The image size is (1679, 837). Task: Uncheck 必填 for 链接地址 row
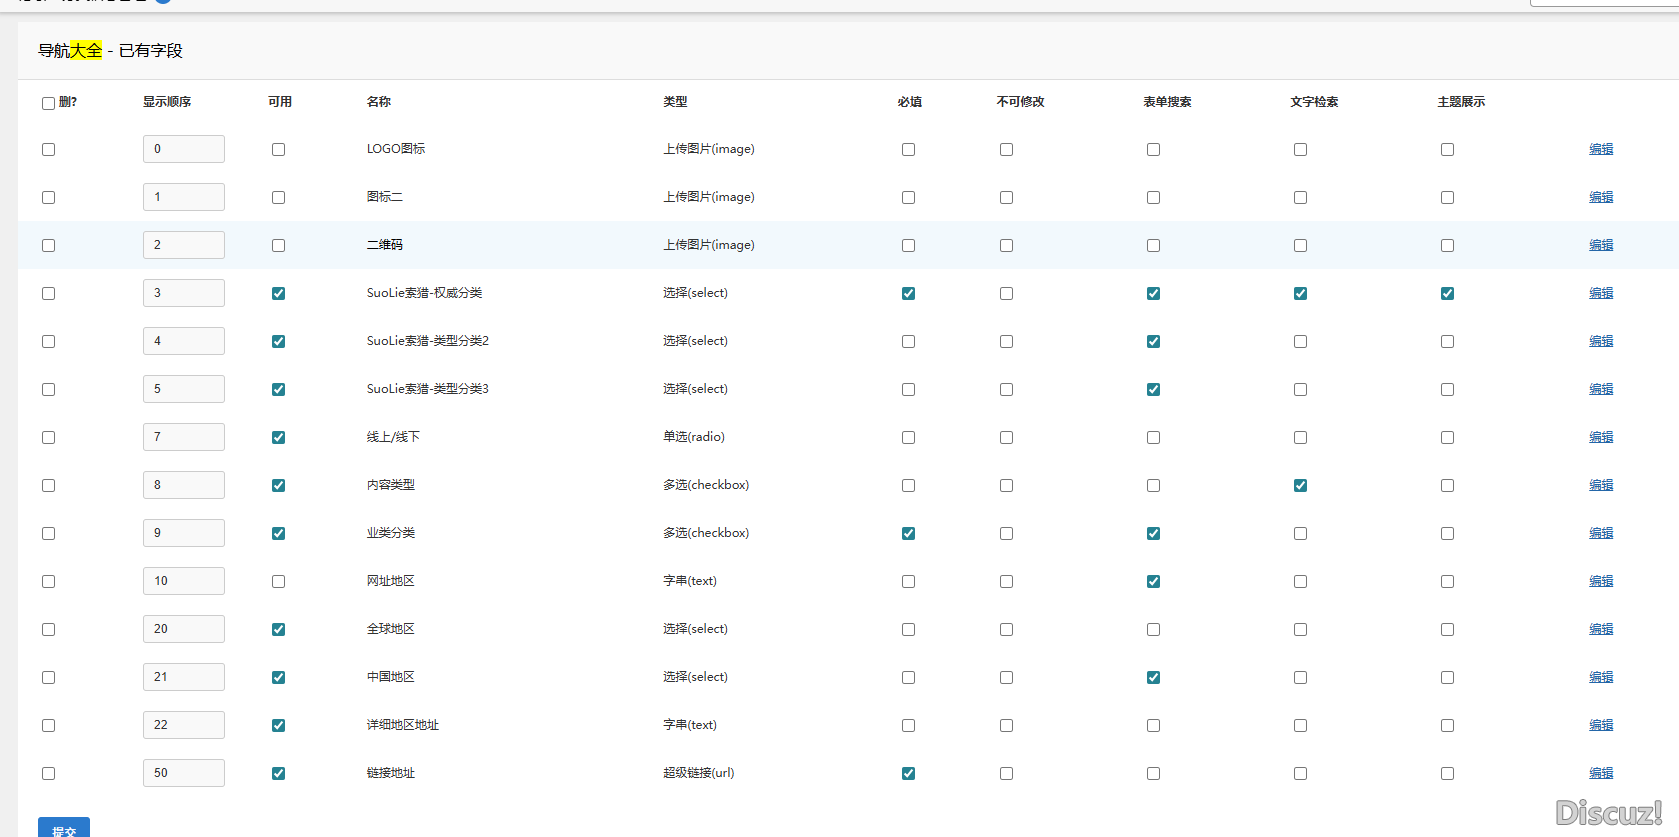tap(908, 773)
